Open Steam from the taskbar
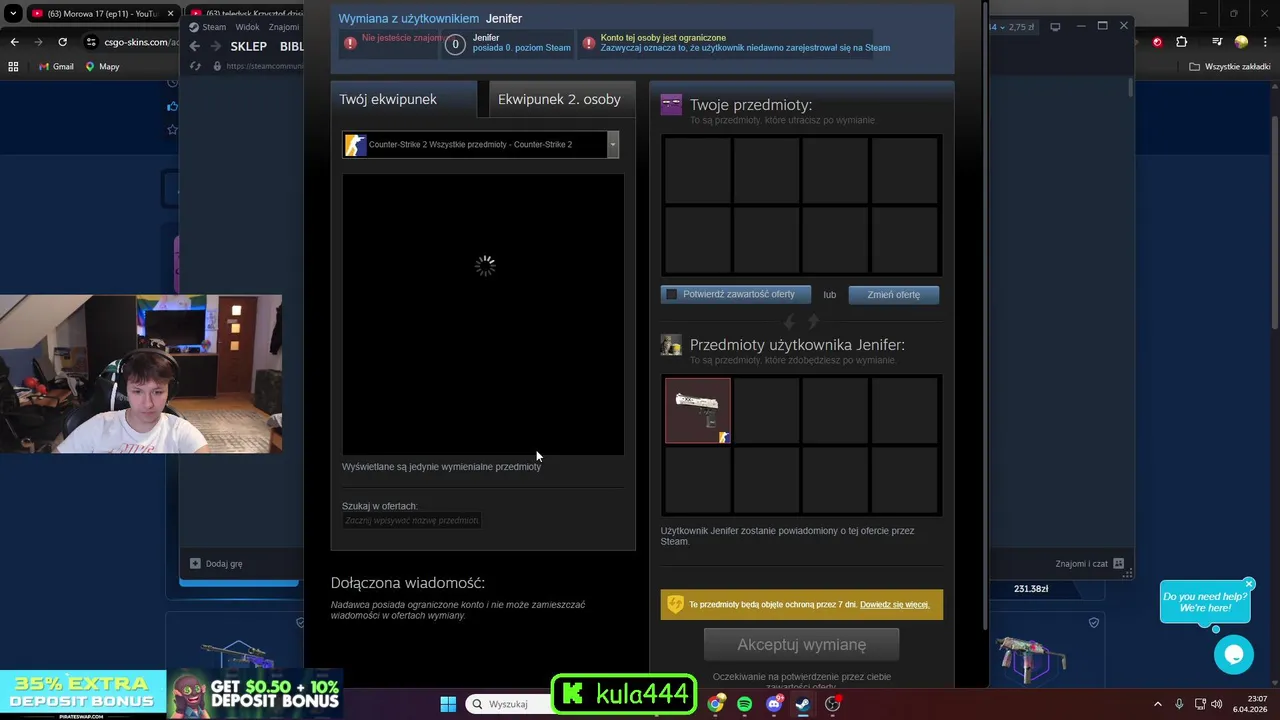The width and height of the screenshot is (1280, 720). pos(803,704)
